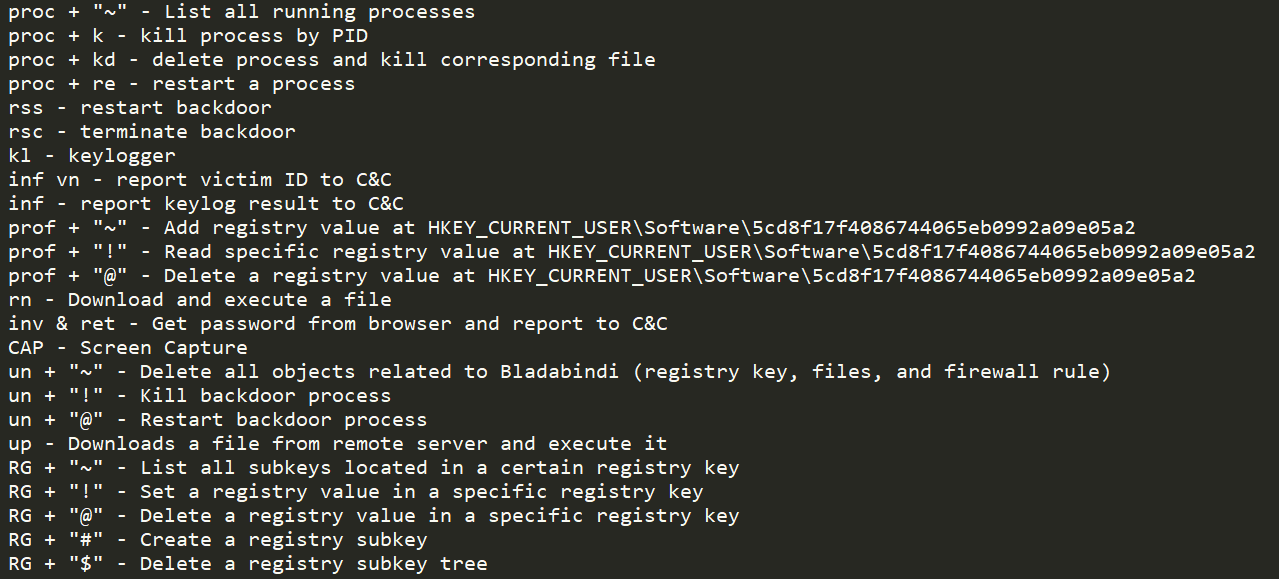The image size is (1279, 579).
Task: Click the "CAP - Screen Capture" line
Action: [127, 348]
